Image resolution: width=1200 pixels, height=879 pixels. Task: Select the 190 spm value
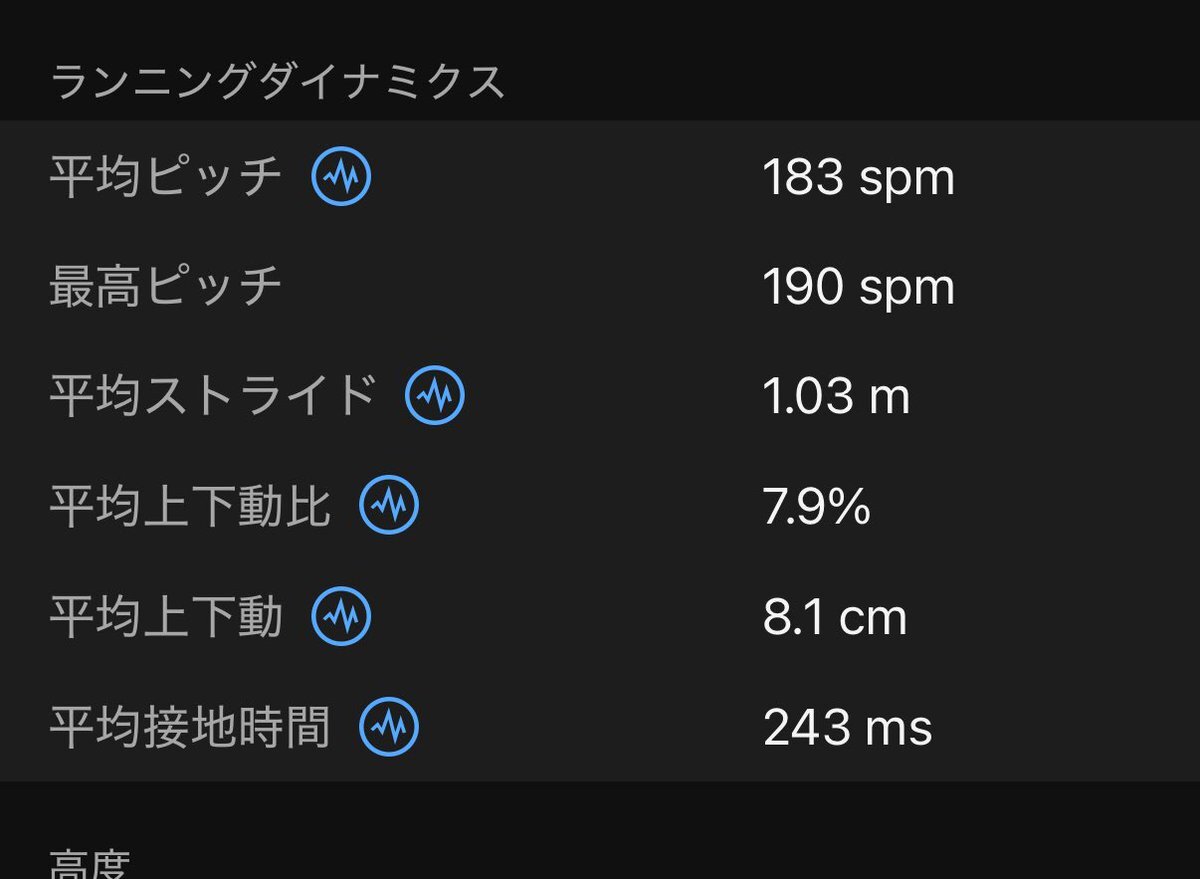click(858, 288)
